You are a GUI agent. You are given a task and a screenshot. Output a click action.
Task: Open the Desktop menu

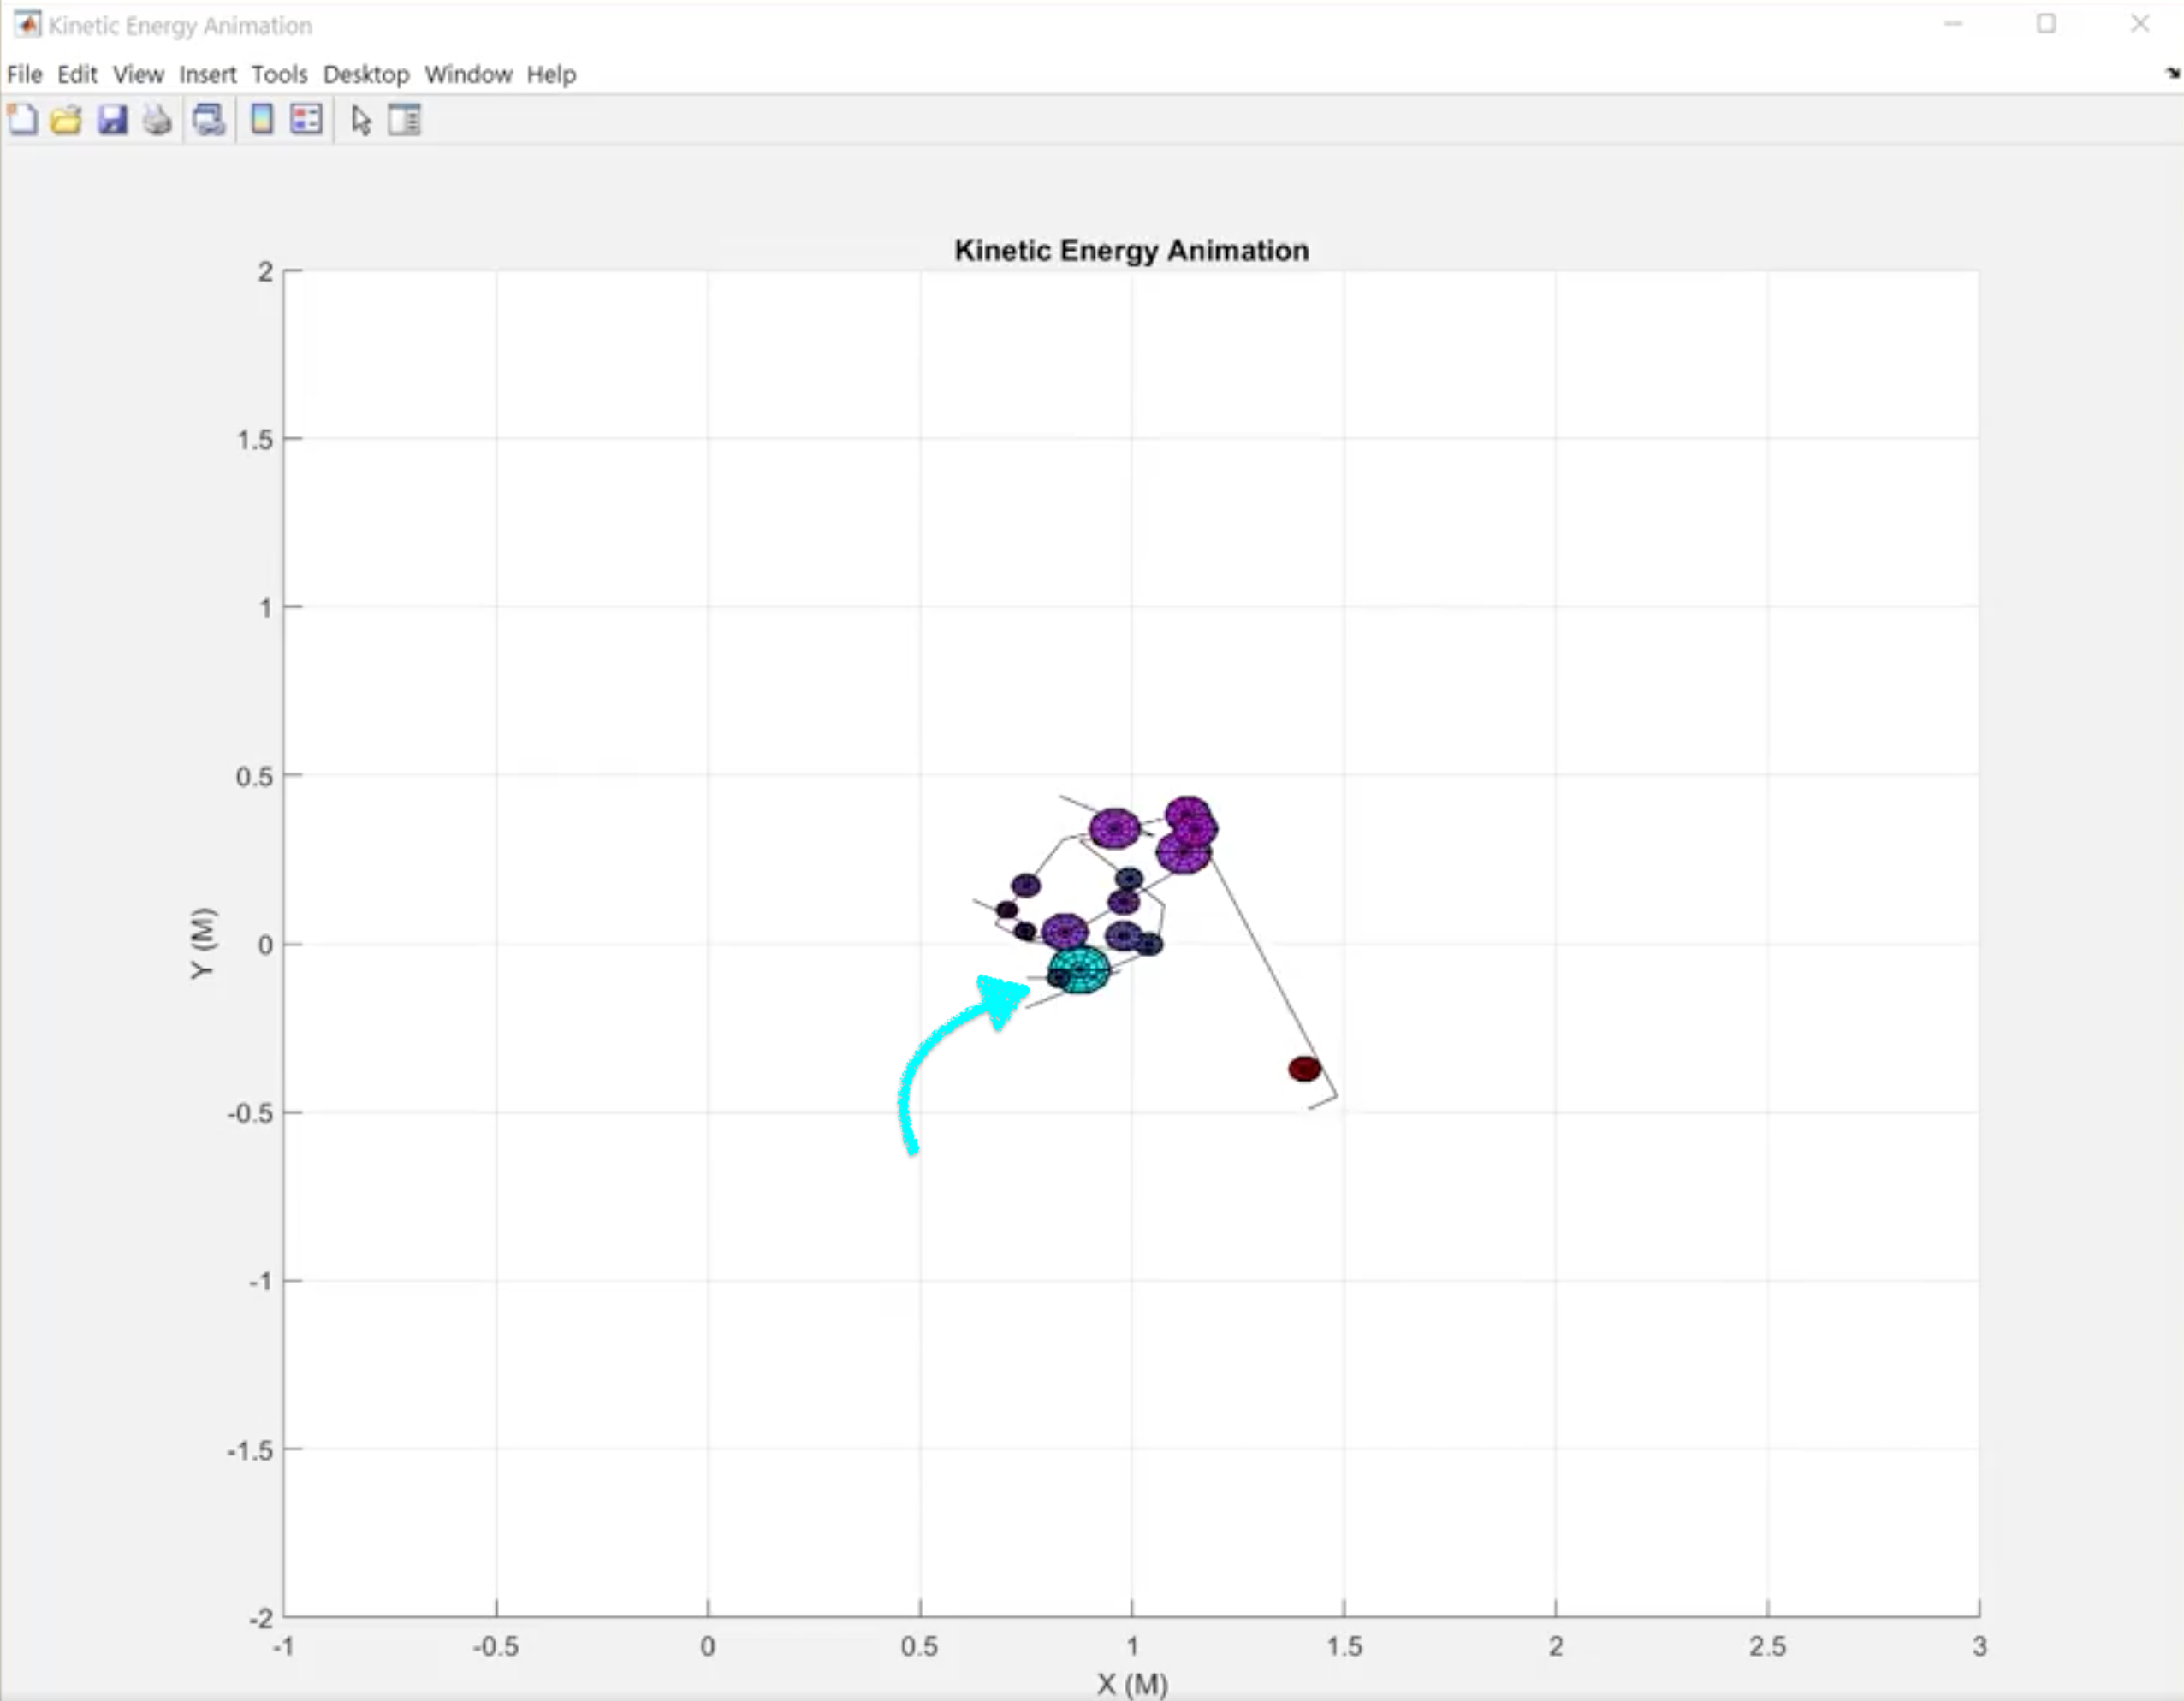pyautogui.click(x=366, y=74)
